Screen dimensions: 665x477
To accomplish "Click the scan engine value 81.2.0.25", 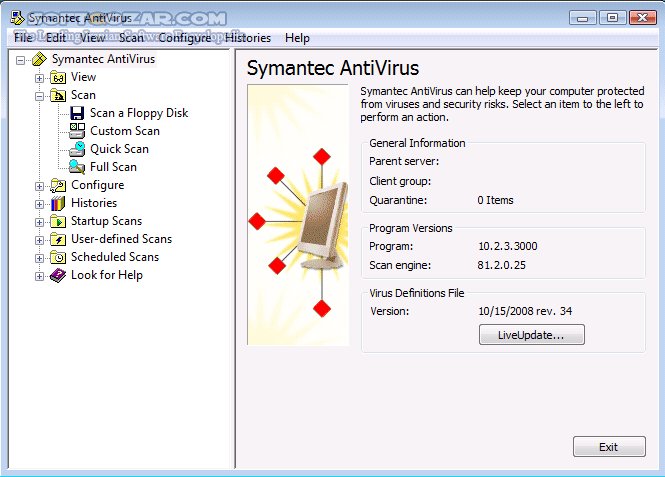I will point(501,265).
